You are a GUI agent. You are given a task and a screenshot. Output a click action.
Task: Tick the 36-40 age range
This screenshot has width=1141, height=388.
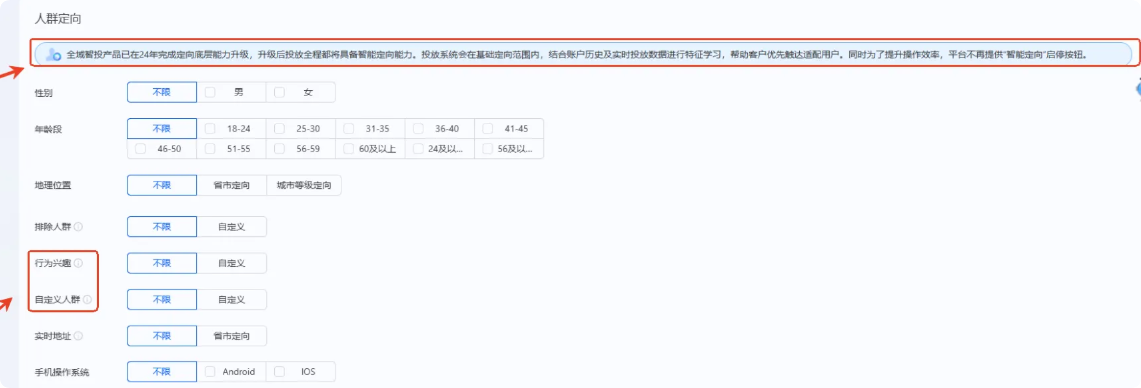click(x=418, y=129)
